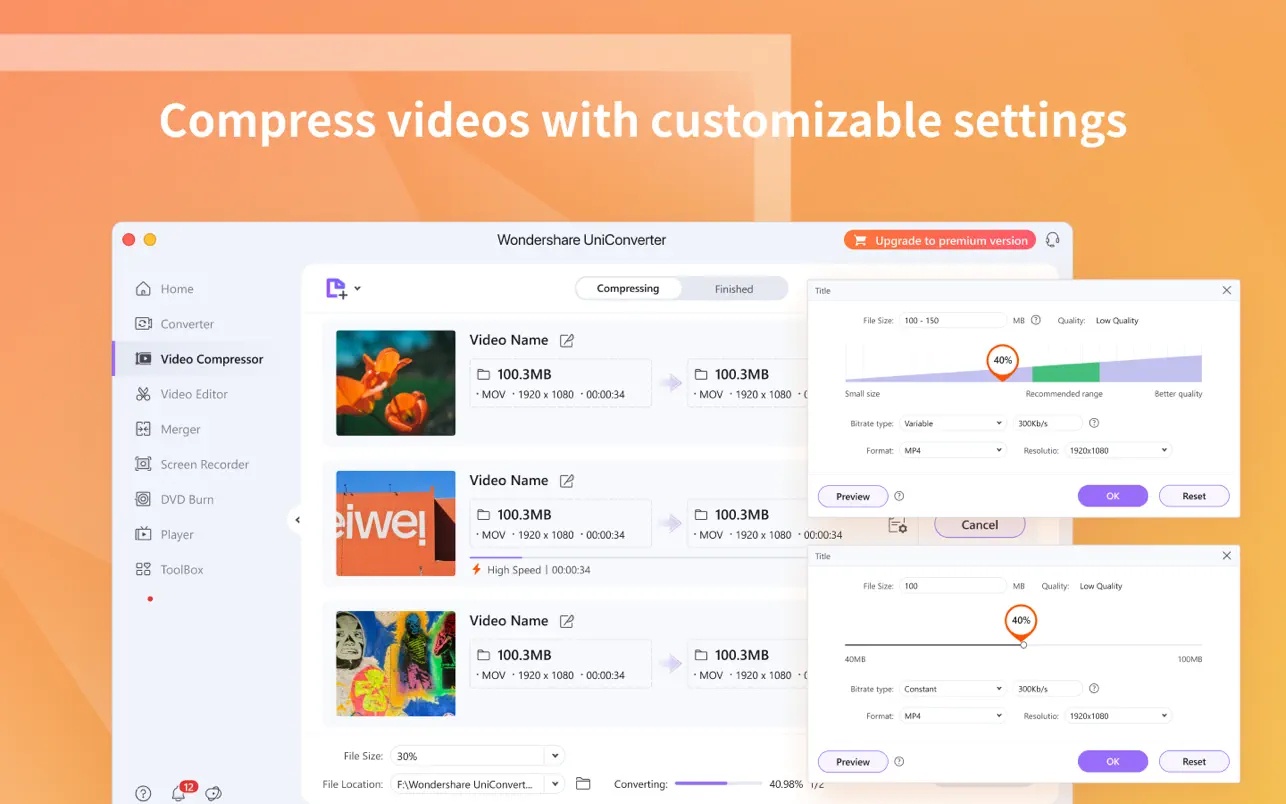
Task: Click the cart icon on the Upgrade button
Action: (x=859, y=240)
